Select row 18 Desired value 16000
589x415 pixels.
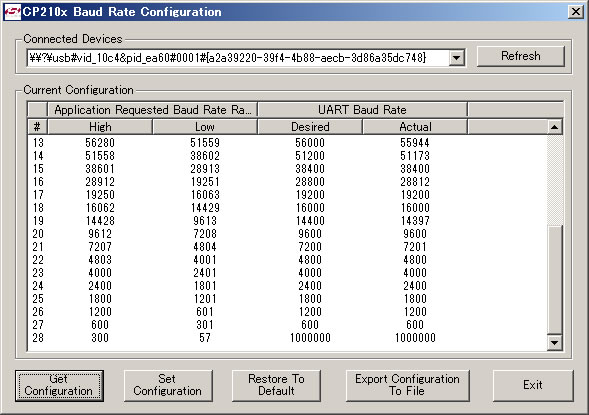[x=310, y=208]
